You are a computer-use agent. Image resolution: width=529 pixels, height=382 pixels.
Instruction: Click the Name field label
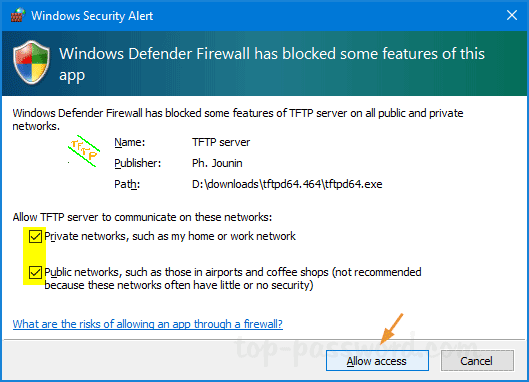pos(130,142)
